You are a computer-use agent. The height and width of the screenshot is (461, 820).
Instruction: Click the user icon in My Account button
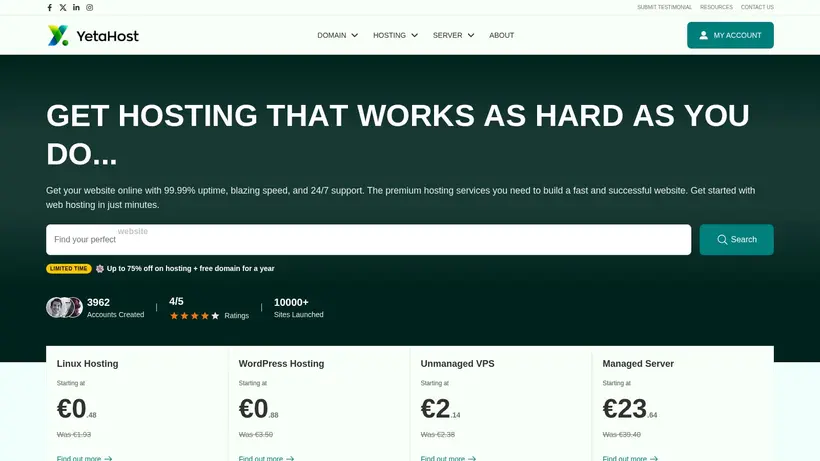click(x=703, y=35)
